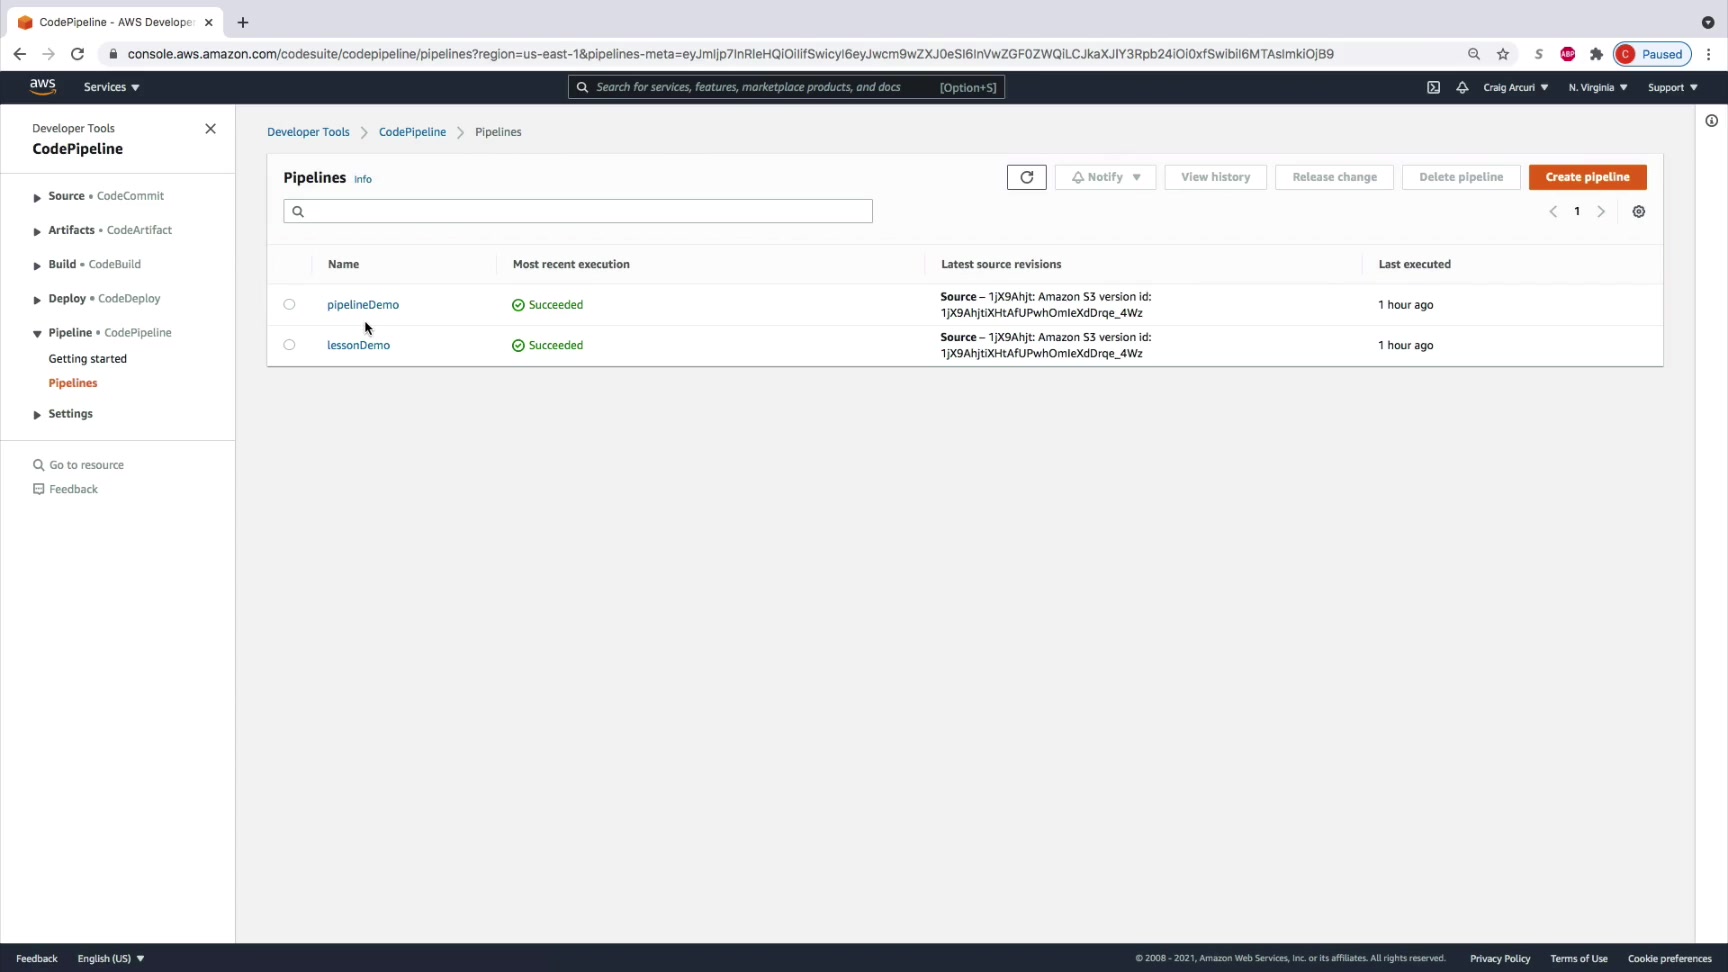
Task: Go to next page of pipelines
Action: pyautogui.click(x=1601, y=211)
